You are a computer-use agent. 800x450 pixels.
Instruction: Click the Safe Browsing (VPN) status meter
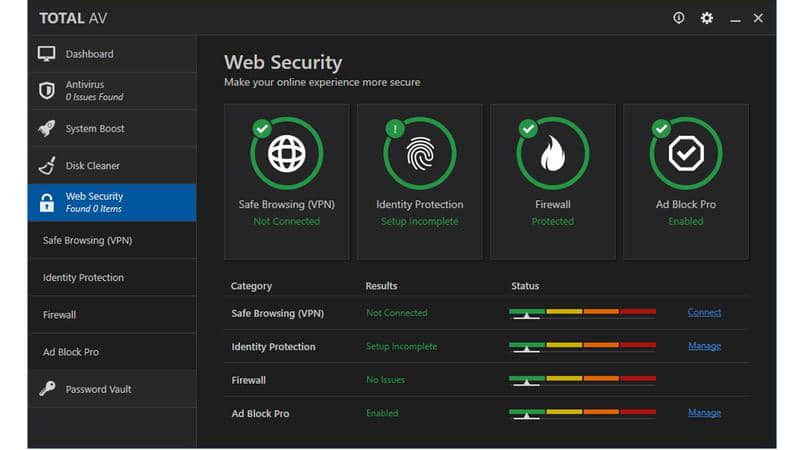click(582, 313)
